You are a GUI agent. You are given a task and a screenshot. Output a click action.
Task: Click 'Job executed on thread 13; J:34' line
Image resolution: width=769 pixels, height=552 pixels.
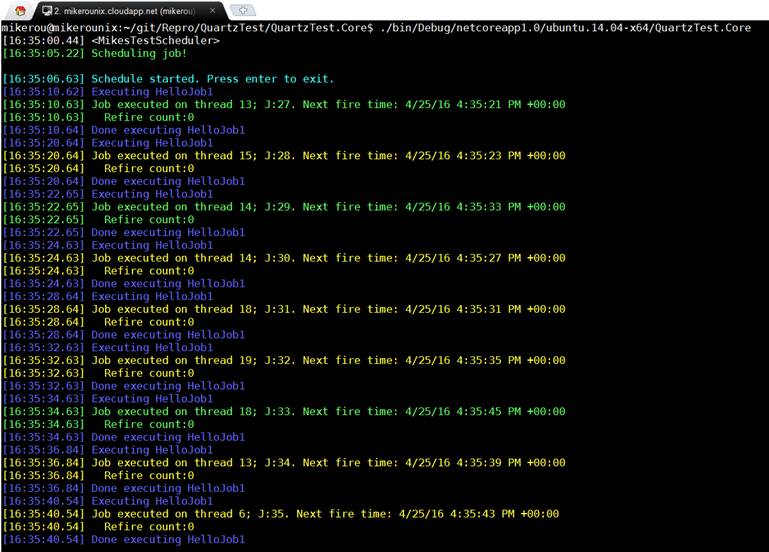tap(284, 462)
